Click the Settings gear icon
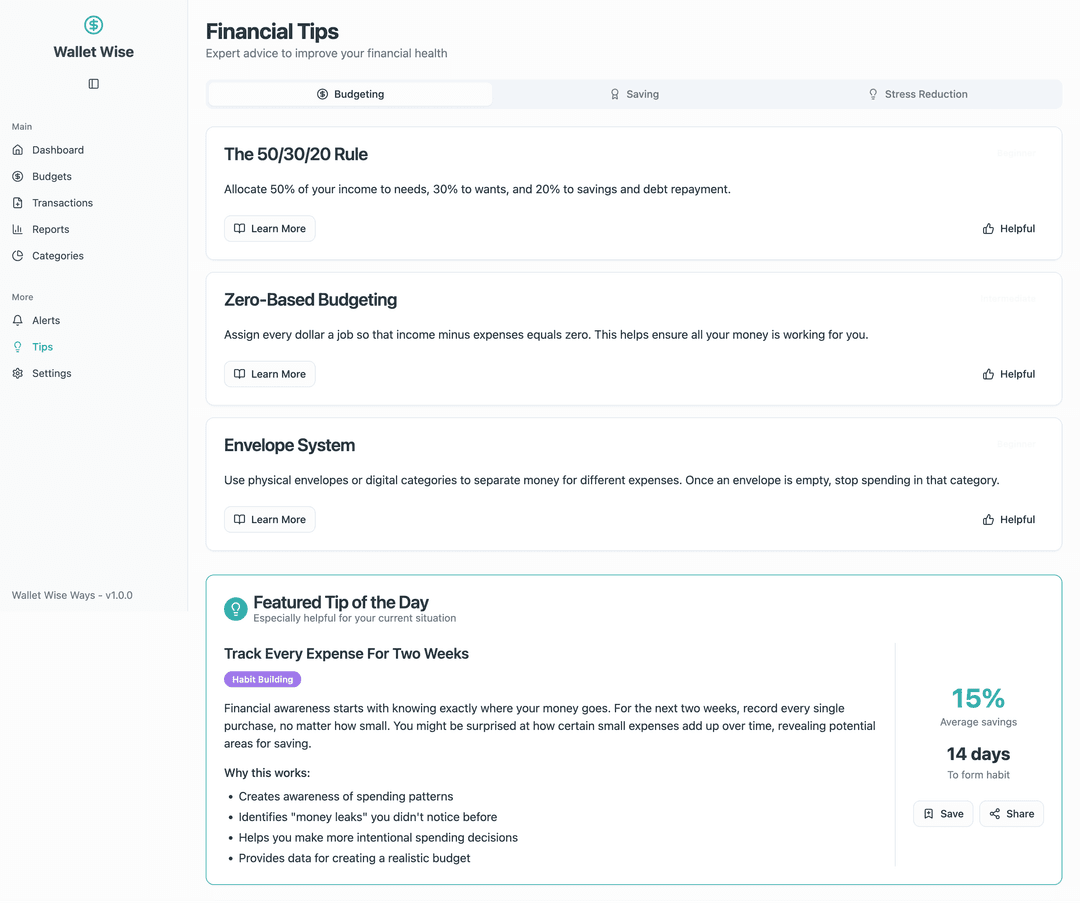Viewport: 1080px width, 903px height. pos(17,373)
